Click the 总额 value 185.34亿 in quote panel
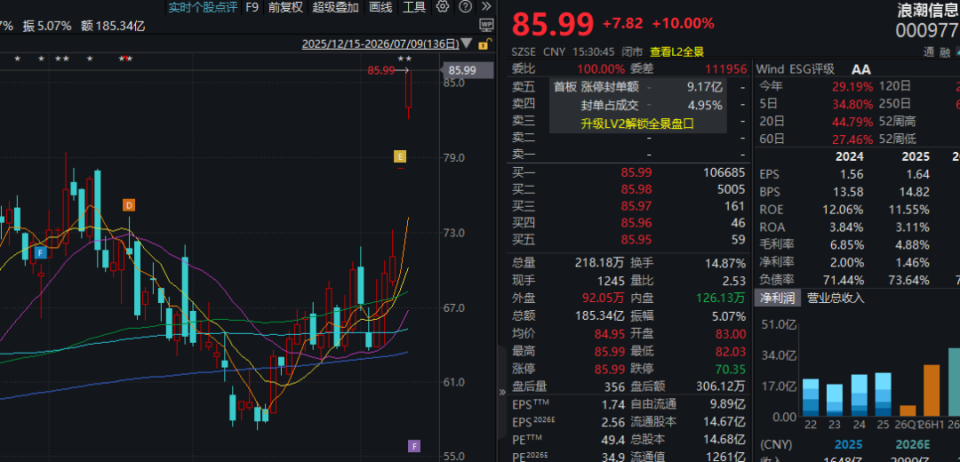 pyautogui.click(x=599, y=316)
